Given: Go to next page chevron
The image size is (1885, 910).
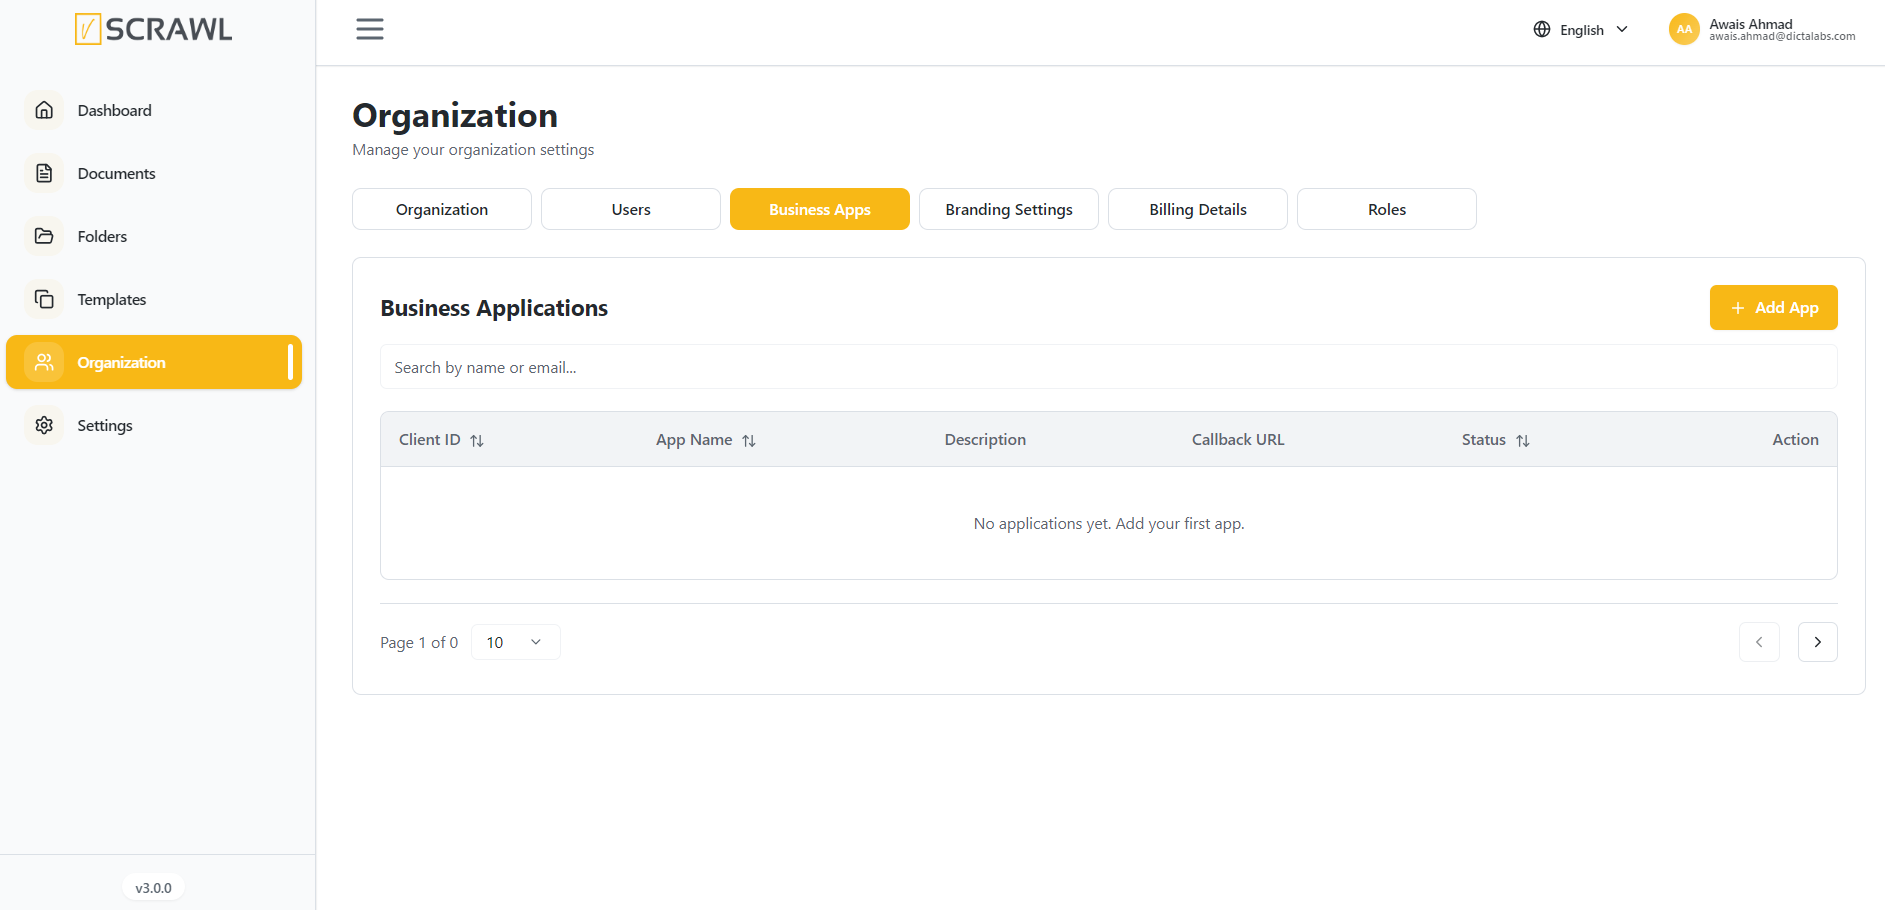Looking at the screenshot, I should (1818, 642).
